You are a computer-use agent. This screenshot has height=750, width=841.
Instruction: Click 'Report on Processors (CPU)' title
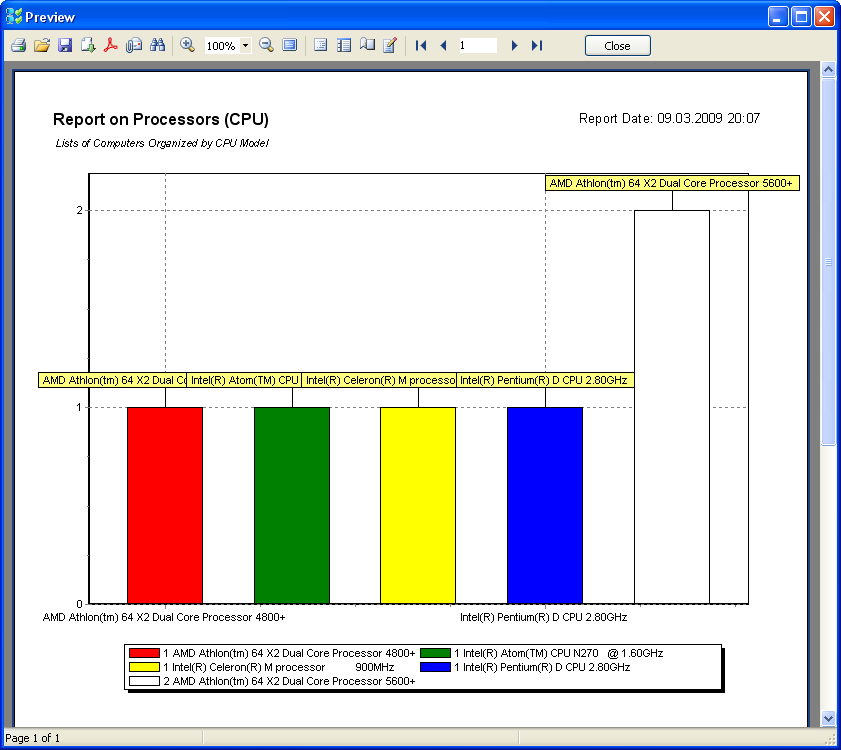(161, 119)
